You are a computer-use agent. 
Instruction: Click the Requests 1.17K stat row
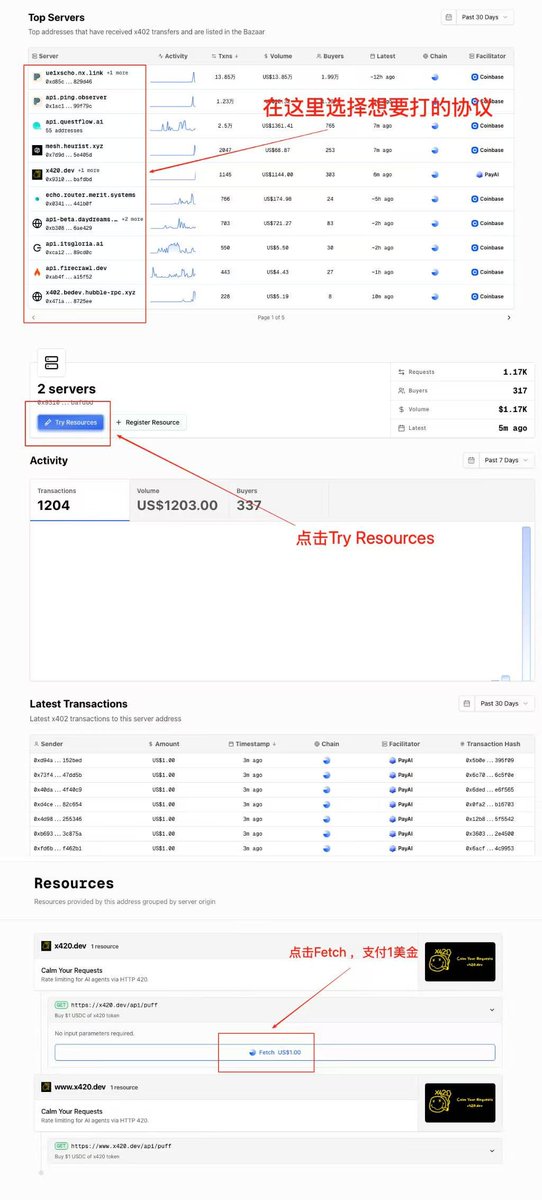pos(462,372)
